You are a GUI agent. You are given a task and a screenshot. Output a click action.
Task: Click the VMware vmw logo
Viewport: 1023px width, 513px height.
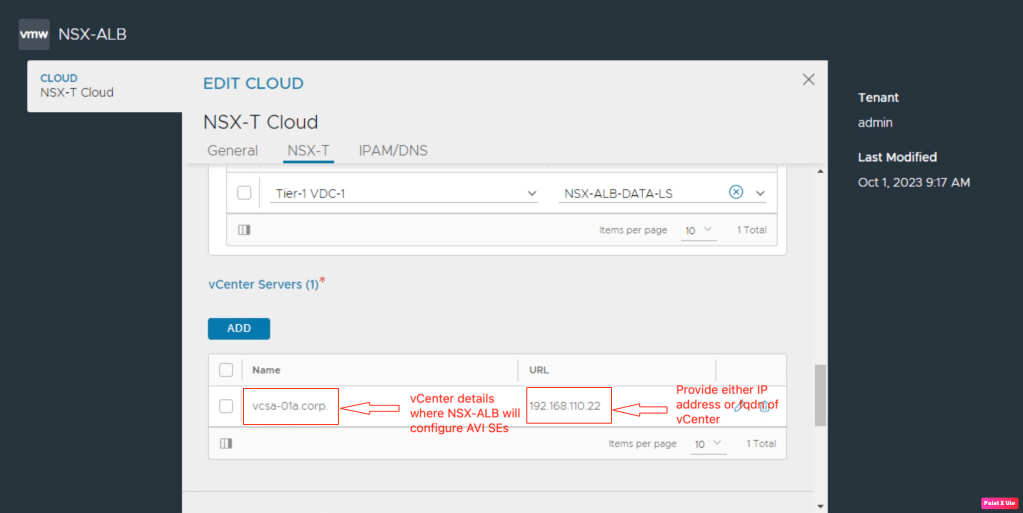[x=34, y=34]
